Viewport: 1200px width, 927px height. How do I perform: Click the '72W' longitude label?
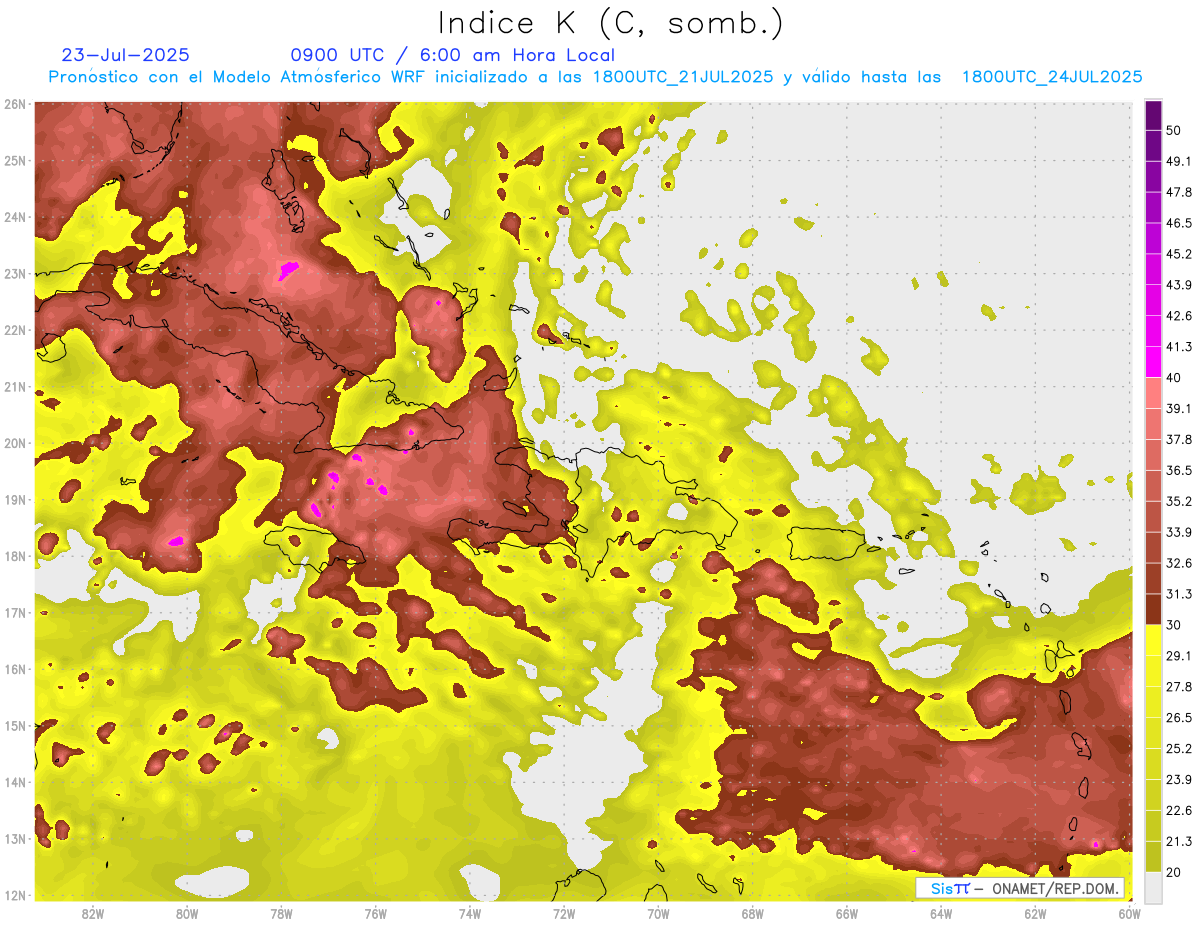click(x=564, y=914)
